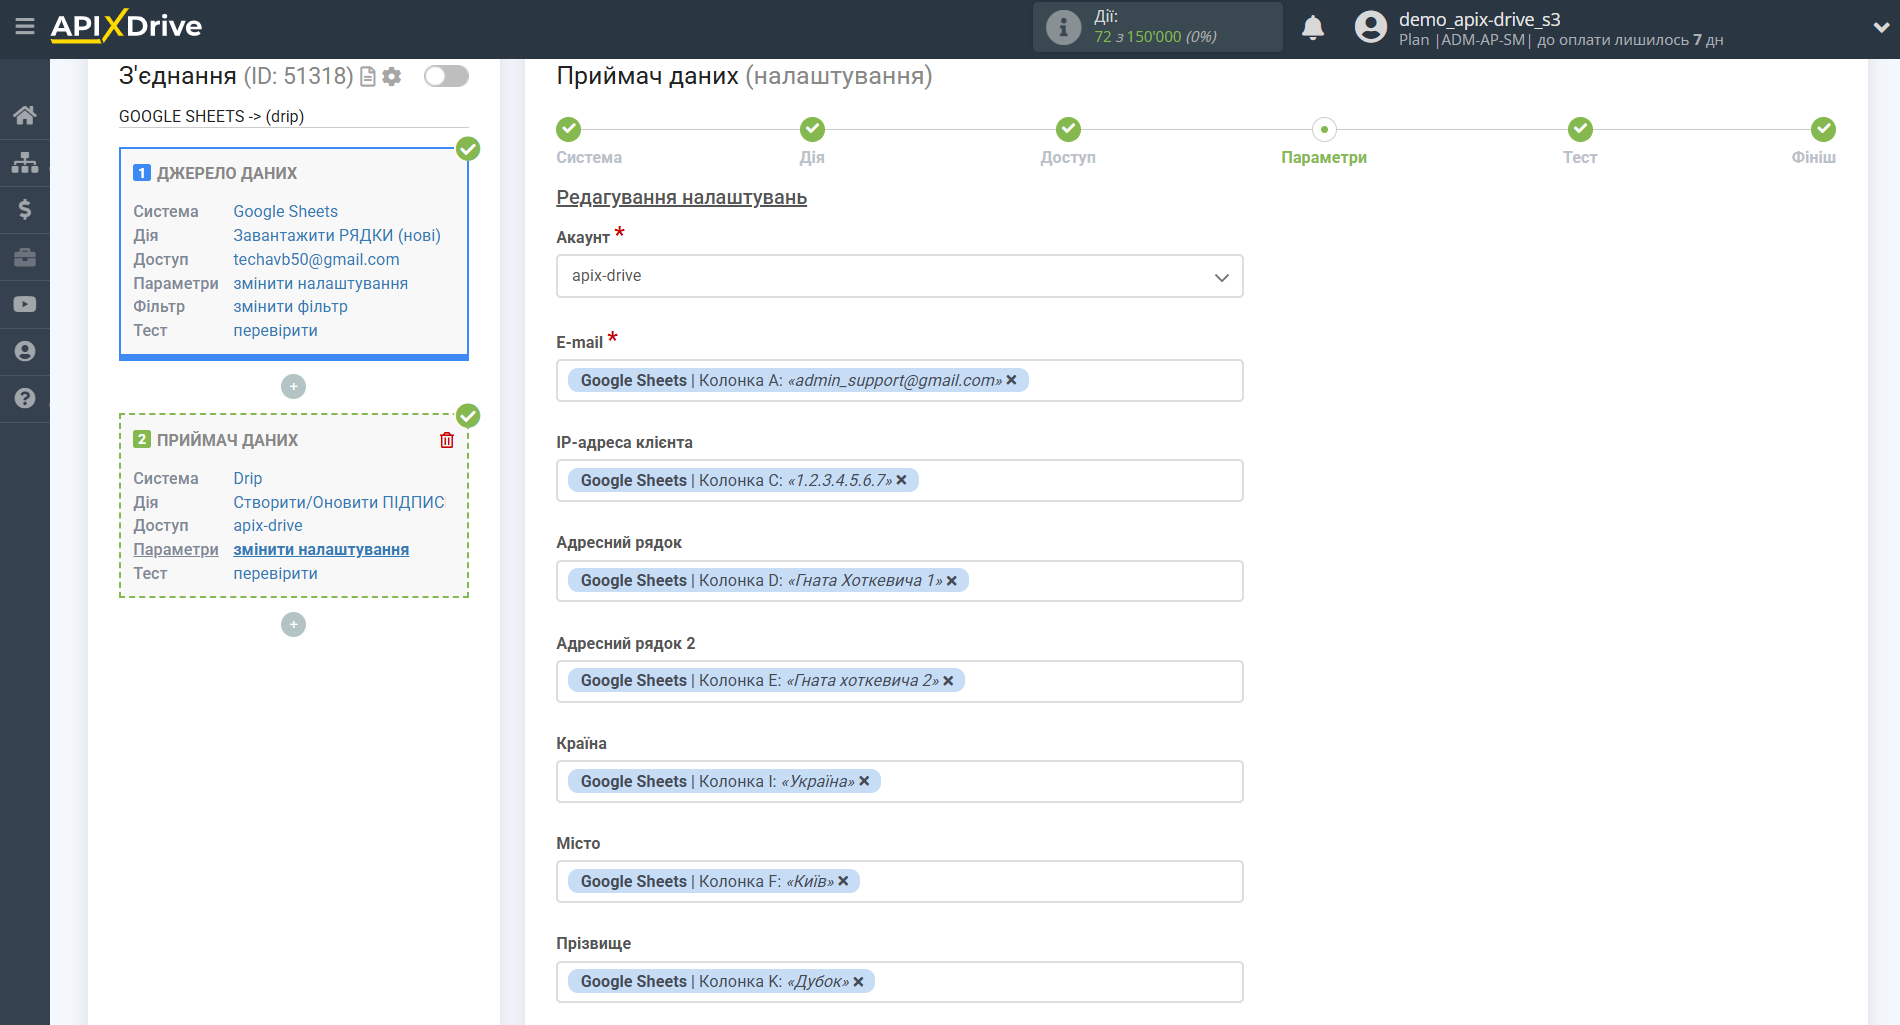The width and height of the screenshot is (1900, 1025).
Task: Open connection settings gear icon
Action: pos(392,77)
